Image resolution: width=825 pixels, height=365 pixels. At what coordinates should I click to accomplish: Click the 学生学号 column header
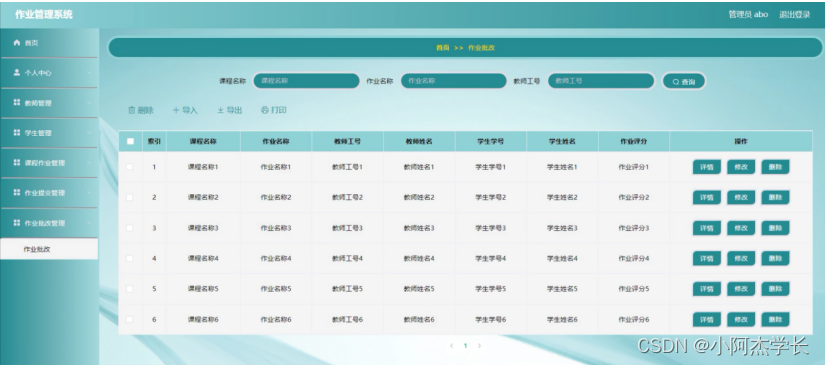coord(490,141)
